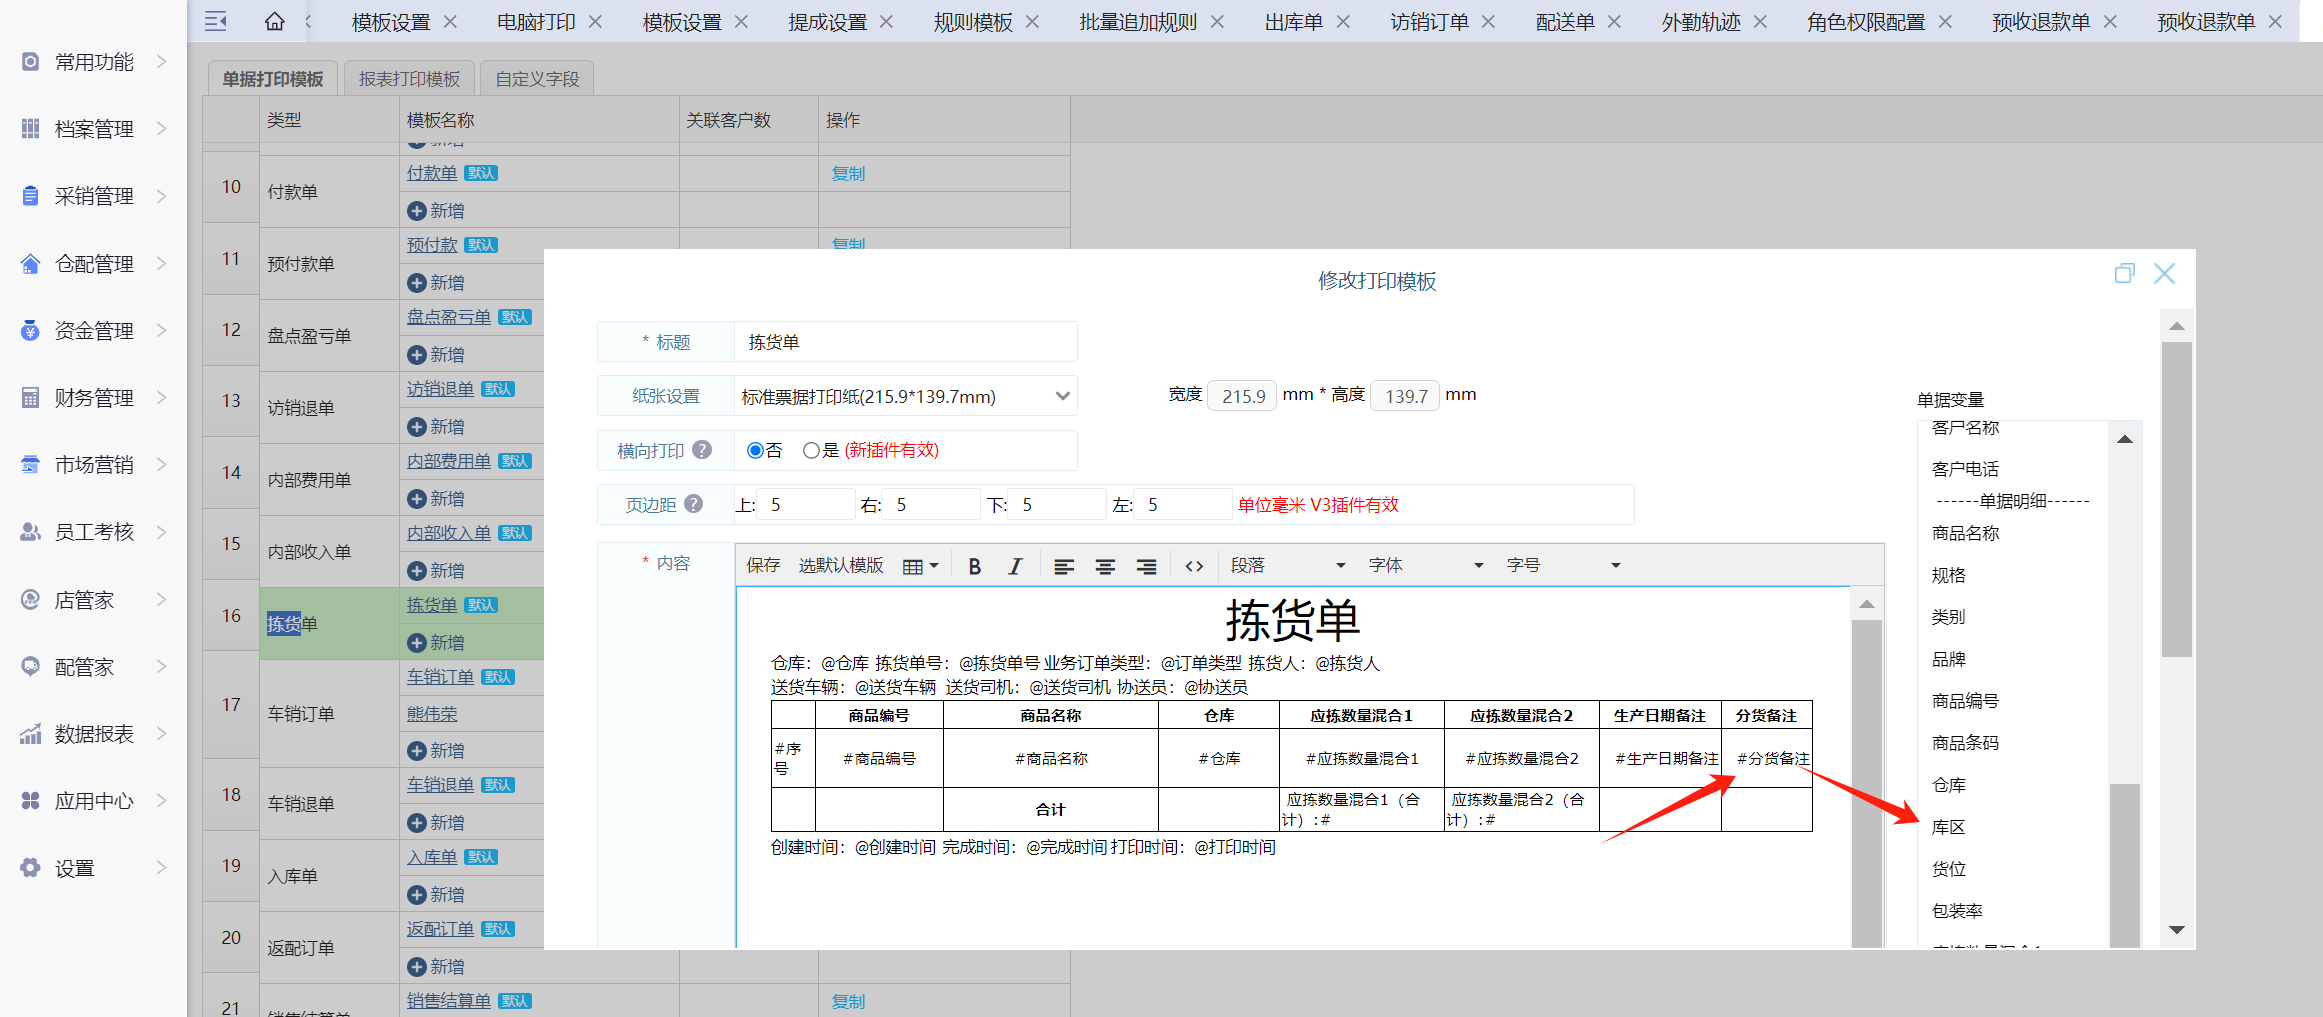Click 保存 in the editor toolbar

[763, 566]
